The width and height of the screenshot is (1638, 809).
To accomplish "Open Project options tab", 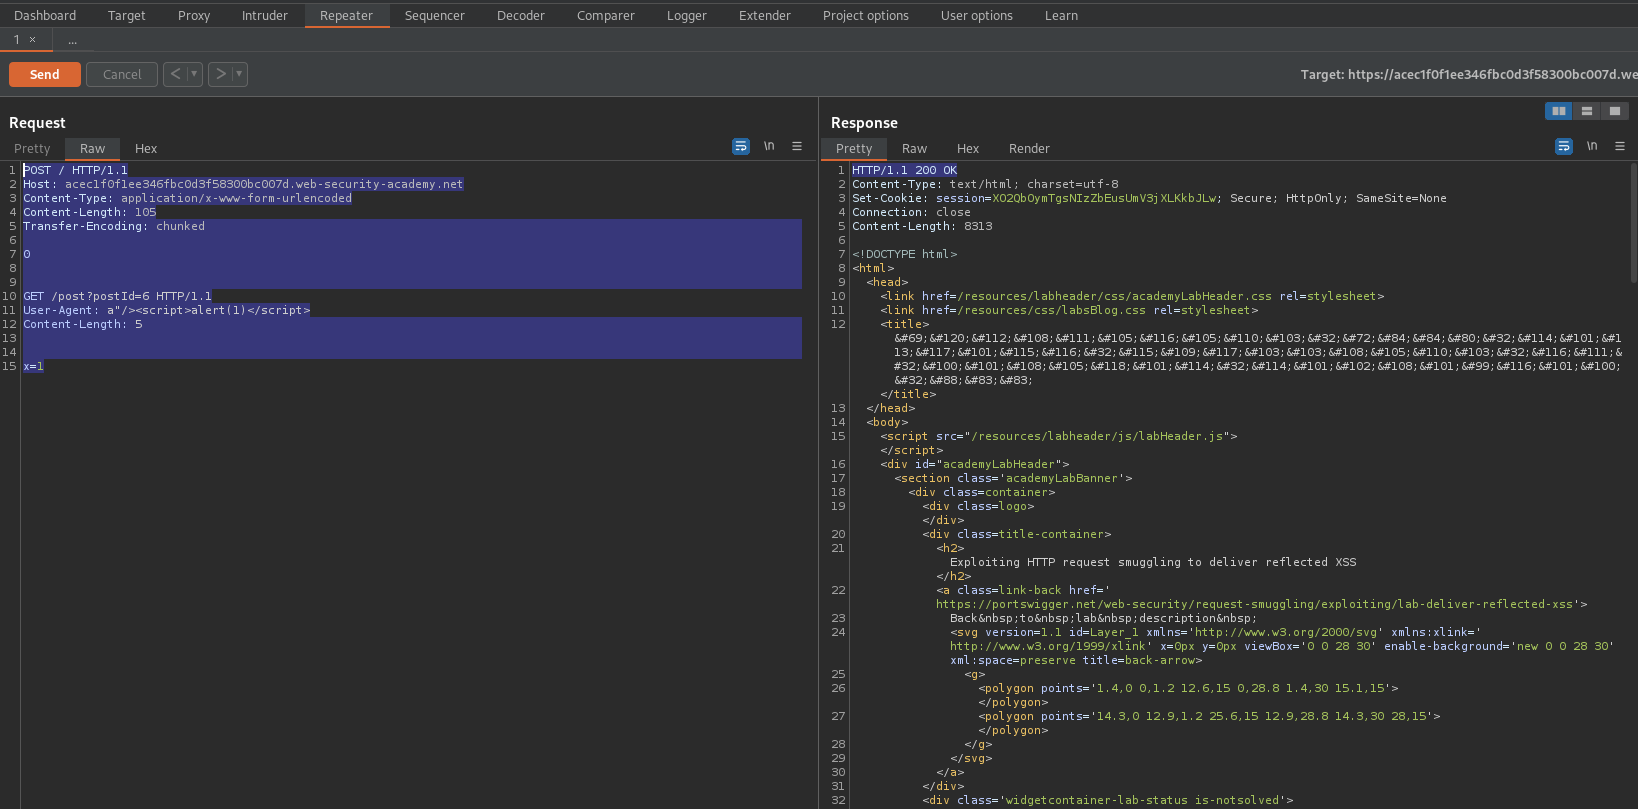I will [x=866, y=15].
